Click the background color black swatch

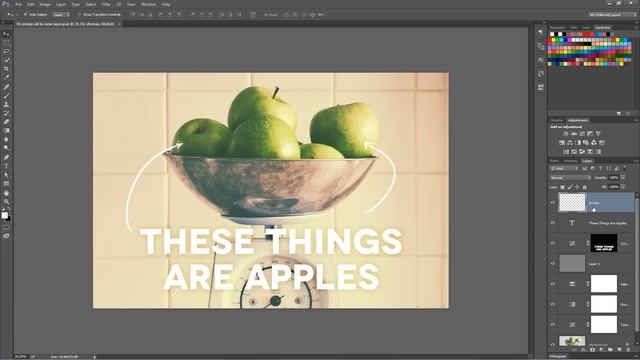(9, 219)
